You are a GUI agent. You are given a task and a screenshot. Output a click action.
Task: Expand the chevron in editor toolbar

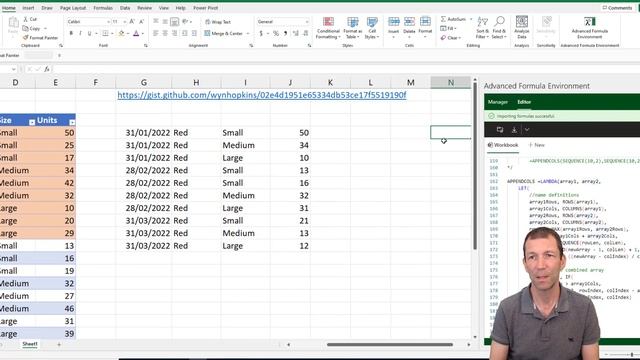pos(527,130)
